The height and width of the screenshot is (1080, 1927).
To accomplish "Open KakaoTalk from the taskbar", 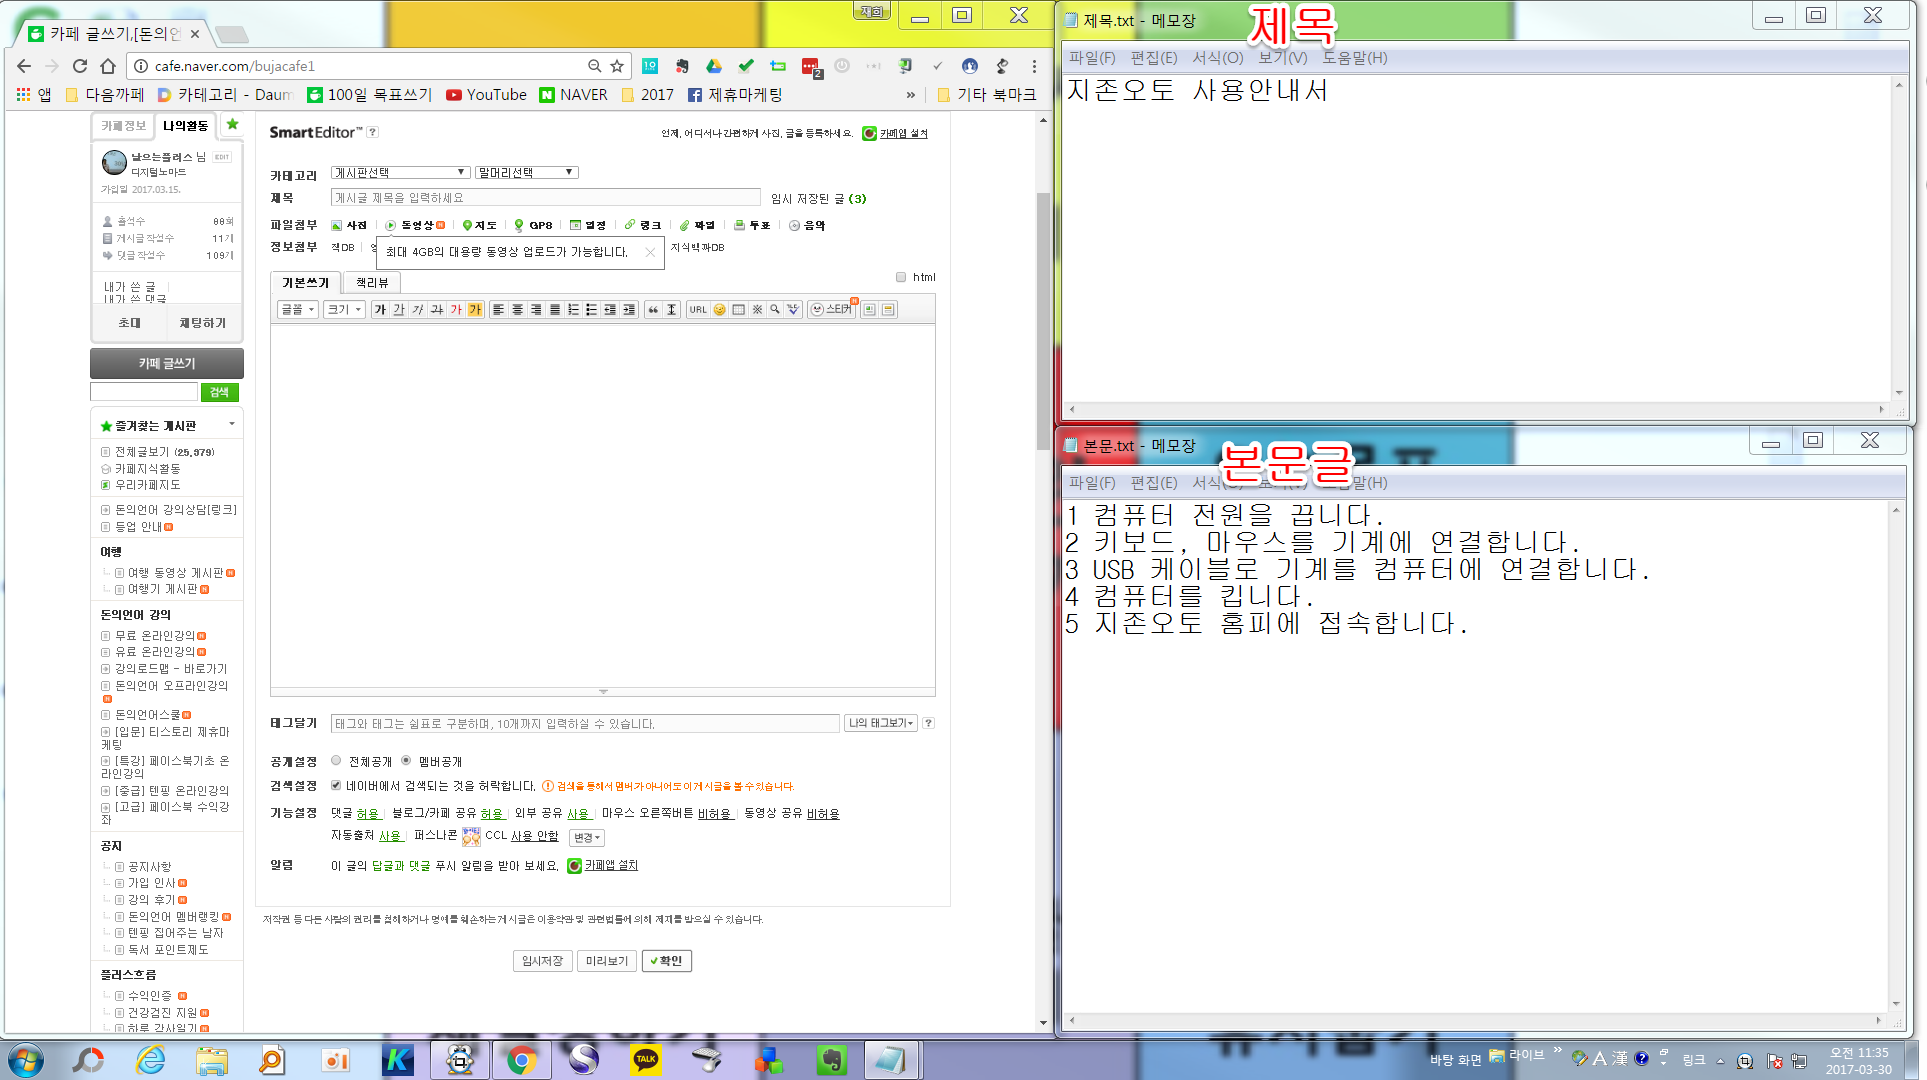I will tap(645, 1059).
